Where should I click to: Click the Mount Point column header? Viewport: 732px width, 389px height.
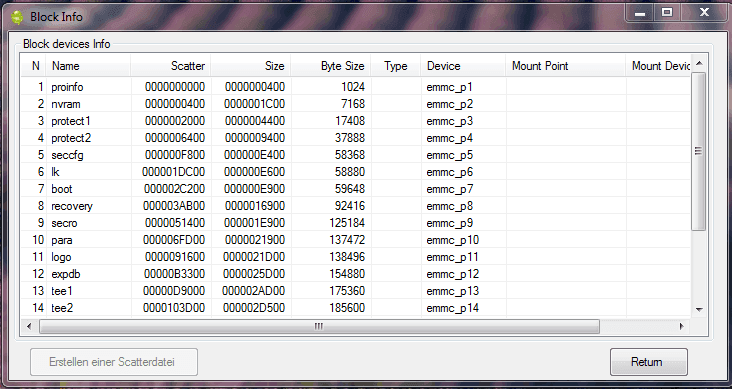click(566, 66)
